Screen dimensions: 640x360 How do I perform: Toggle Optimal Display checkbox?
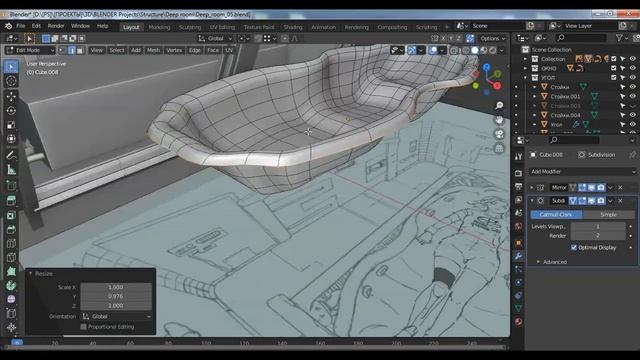[573, 247]
